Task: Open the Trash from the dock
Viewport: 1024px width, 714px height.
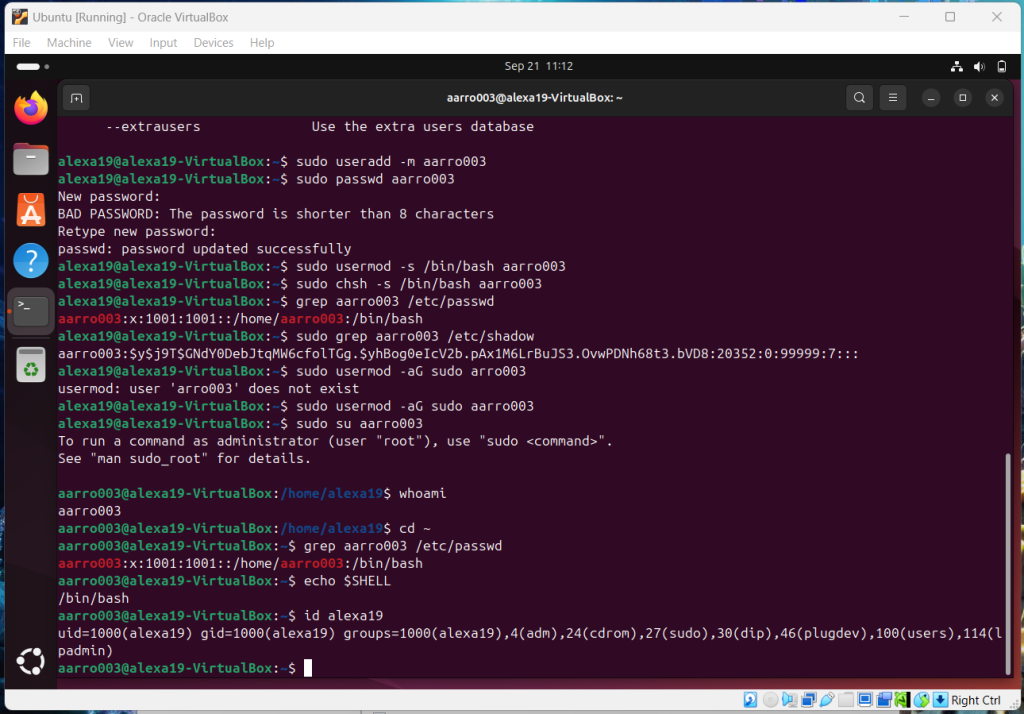Action: 31,364
